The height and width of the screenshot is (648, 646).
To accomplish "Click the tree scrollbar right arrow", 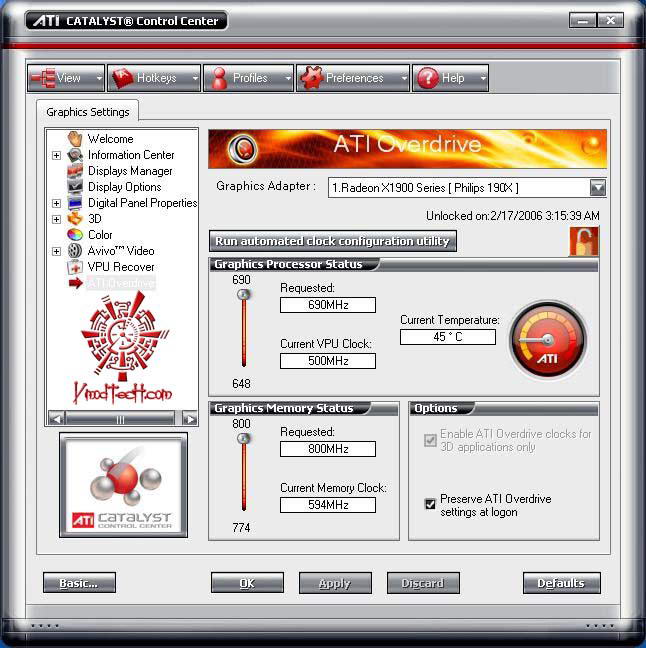I will point(190,419).
